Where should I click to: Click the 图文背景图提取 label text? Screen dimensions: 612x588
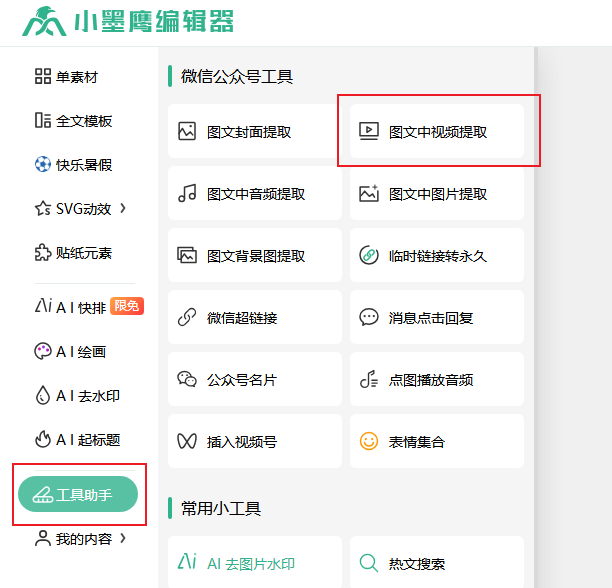(256, 256)
